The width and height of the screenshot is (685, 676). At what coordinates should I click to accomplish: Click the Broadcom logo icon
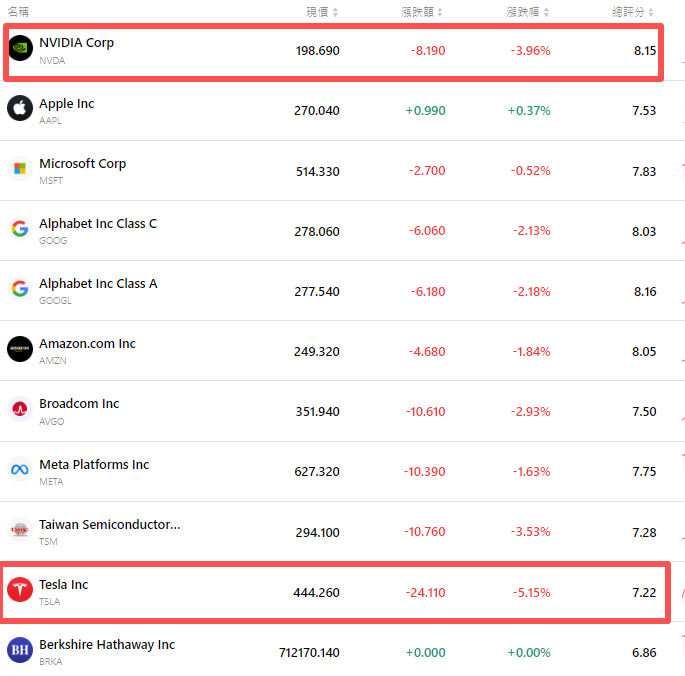[20, 409]
